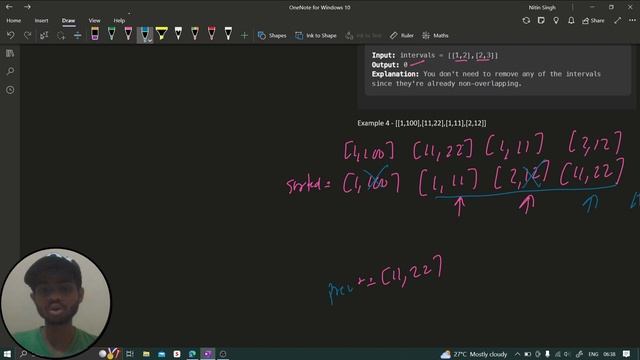Undo the last ink stroke
Screen dimensions: 640x360
click(11, 36)
